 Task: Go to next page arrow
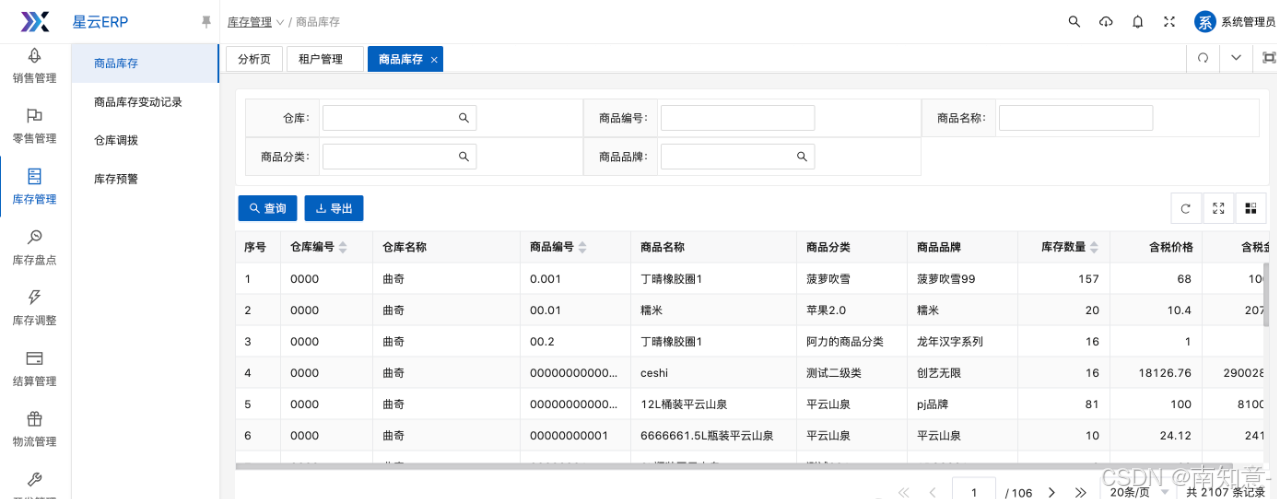tap(1051, 492)
